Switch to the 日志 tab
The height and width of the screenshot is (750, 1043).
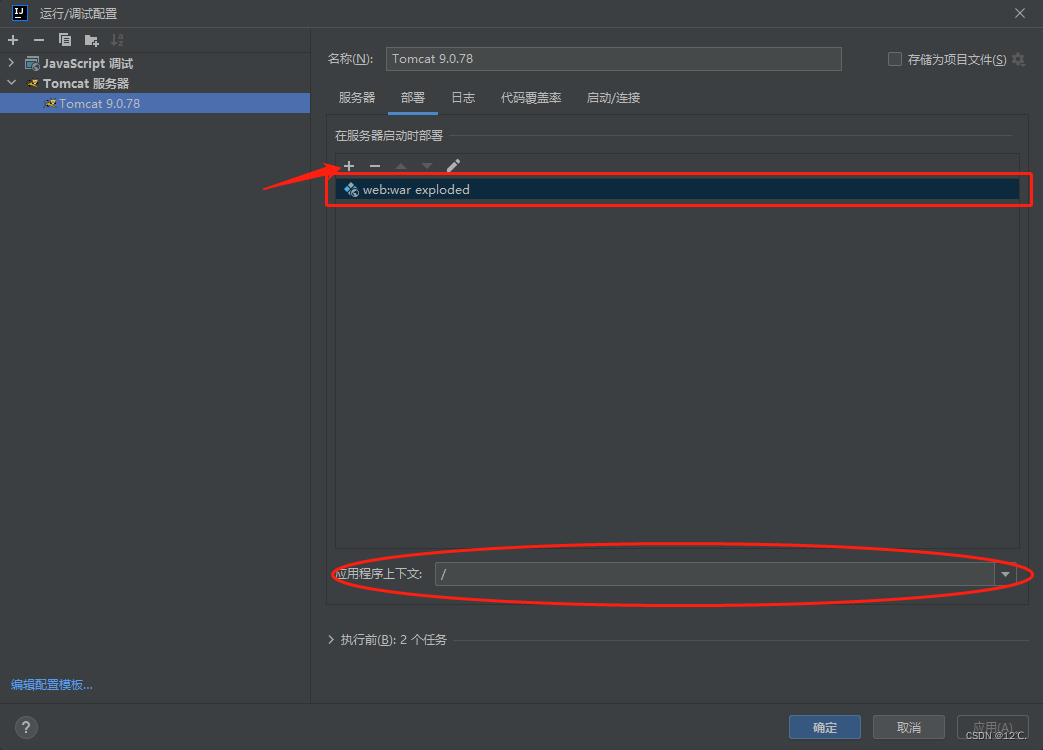[x=463, y=98]
